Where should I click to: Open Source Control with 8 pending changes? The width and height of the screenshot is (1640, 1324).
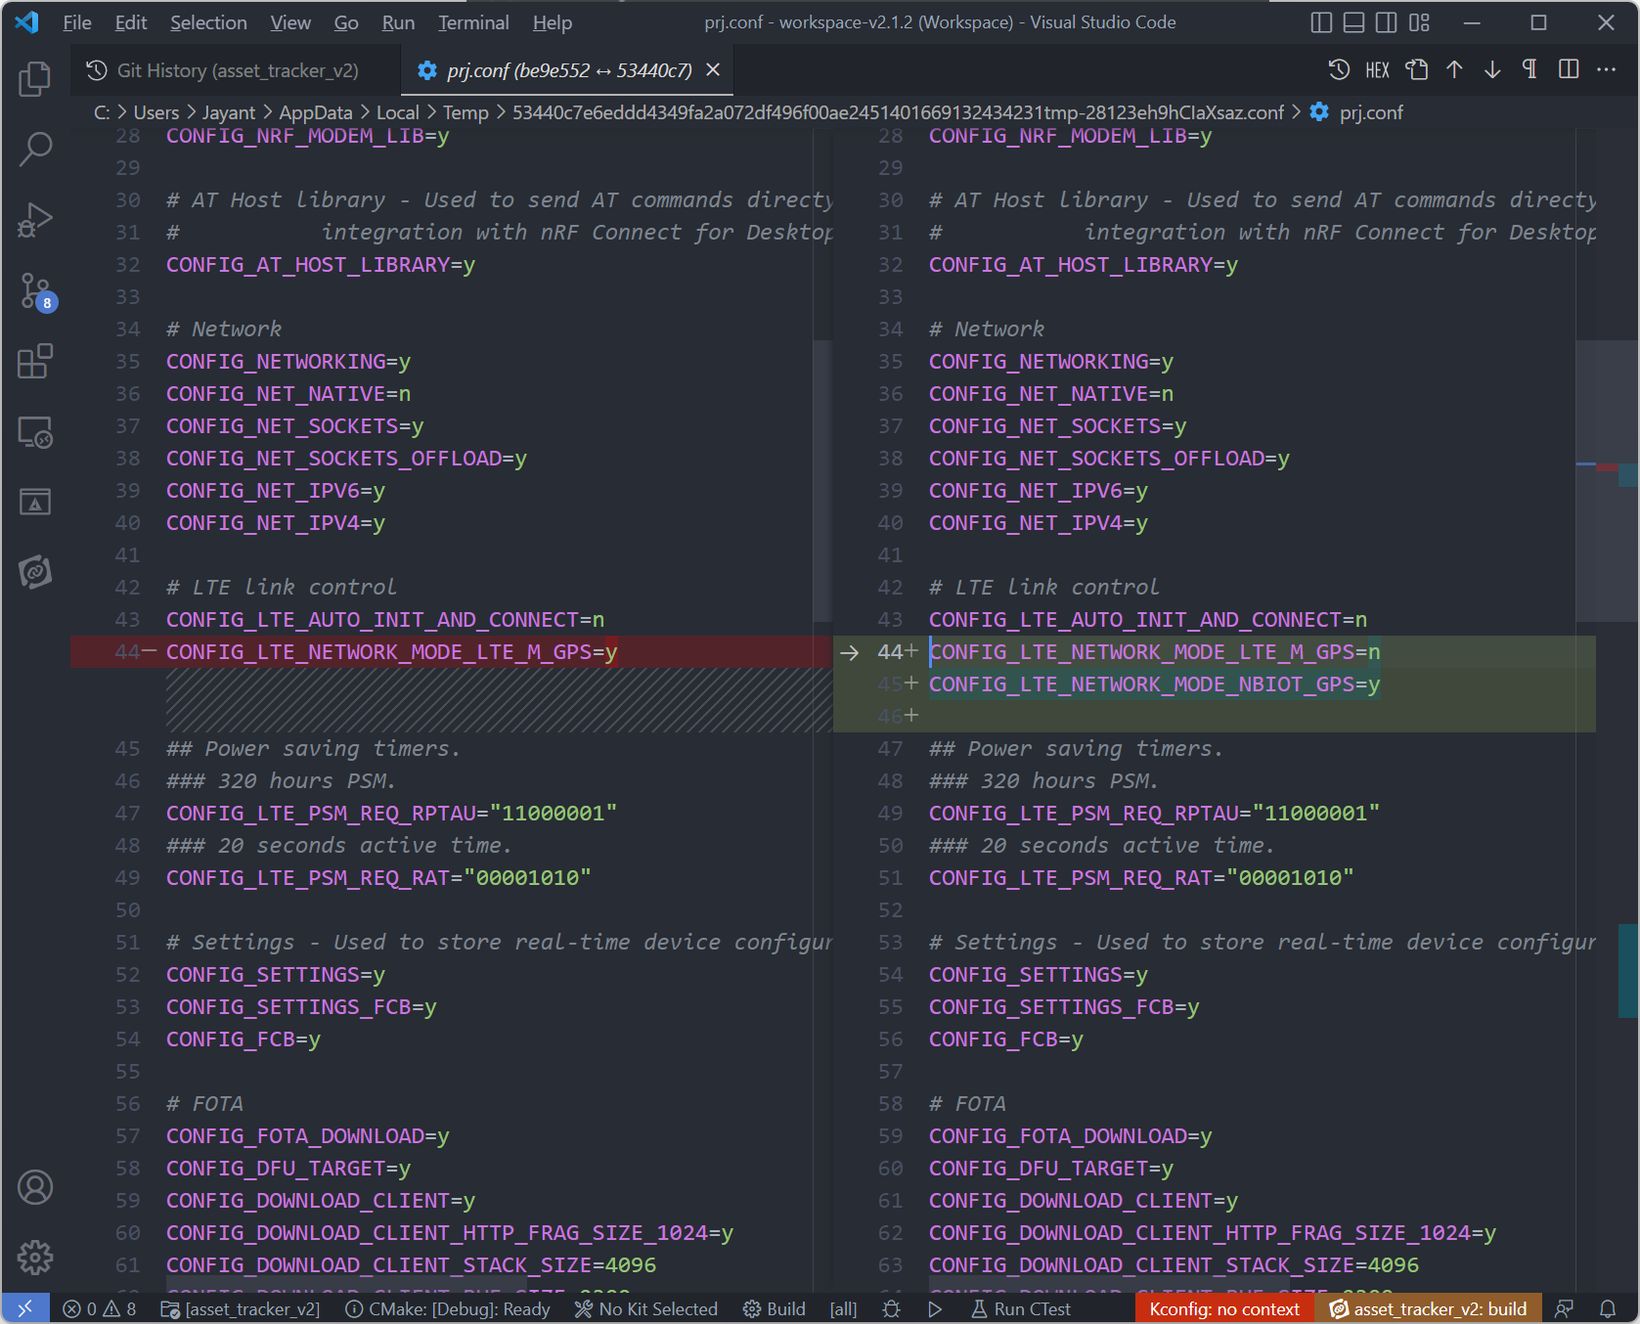click(35, 291)
